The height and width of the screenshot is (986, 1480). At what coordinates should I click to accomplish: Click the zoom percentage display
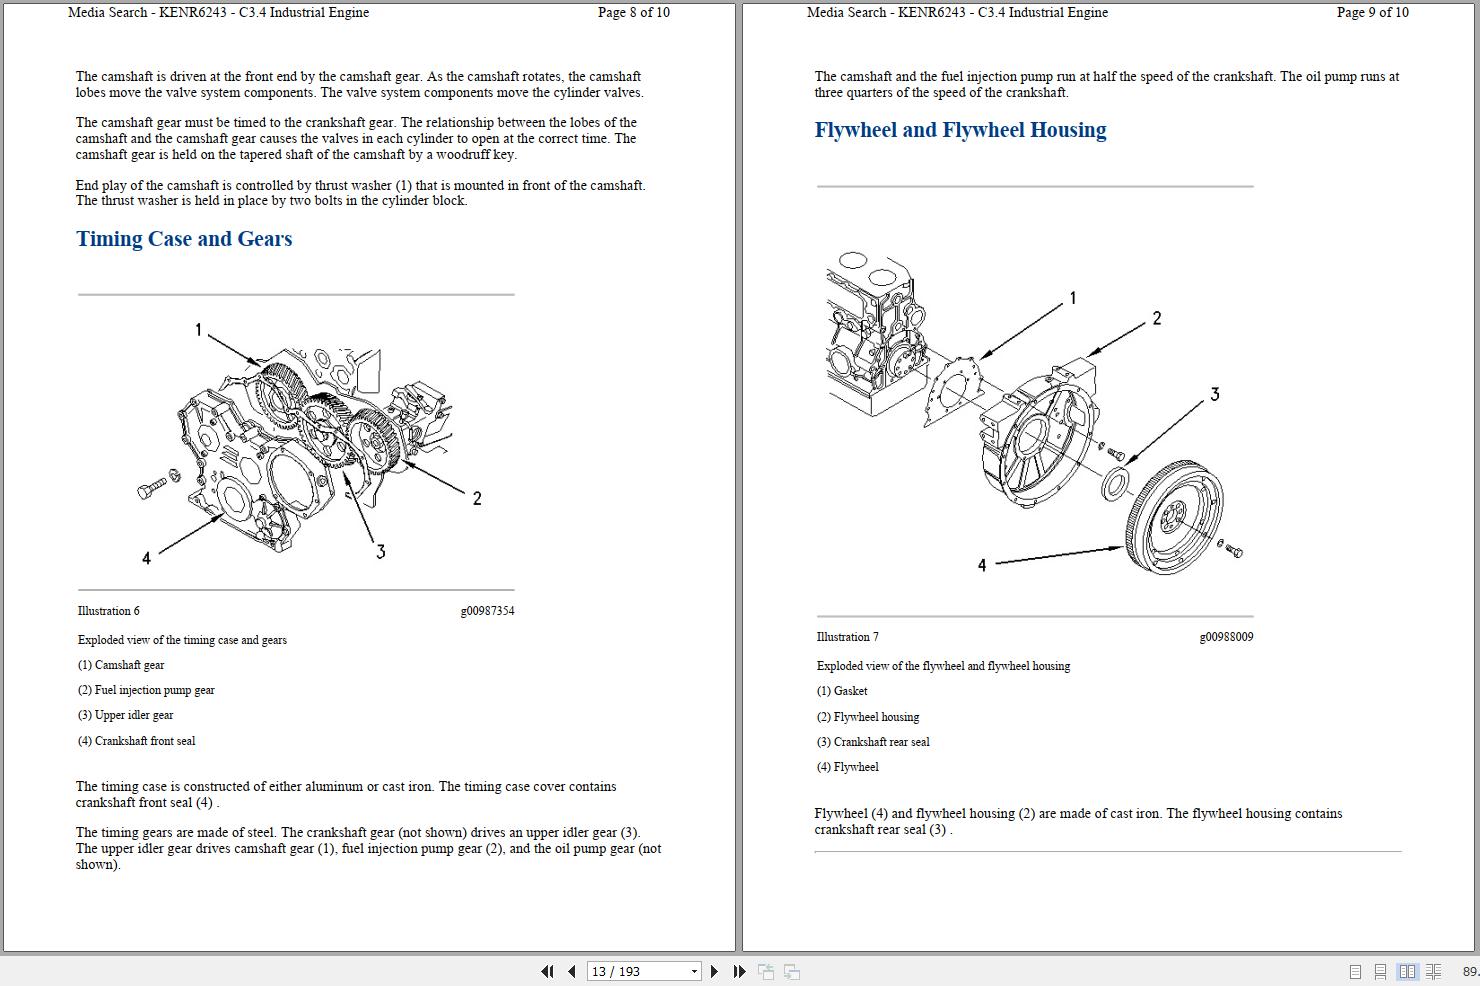coord(1467,971)
